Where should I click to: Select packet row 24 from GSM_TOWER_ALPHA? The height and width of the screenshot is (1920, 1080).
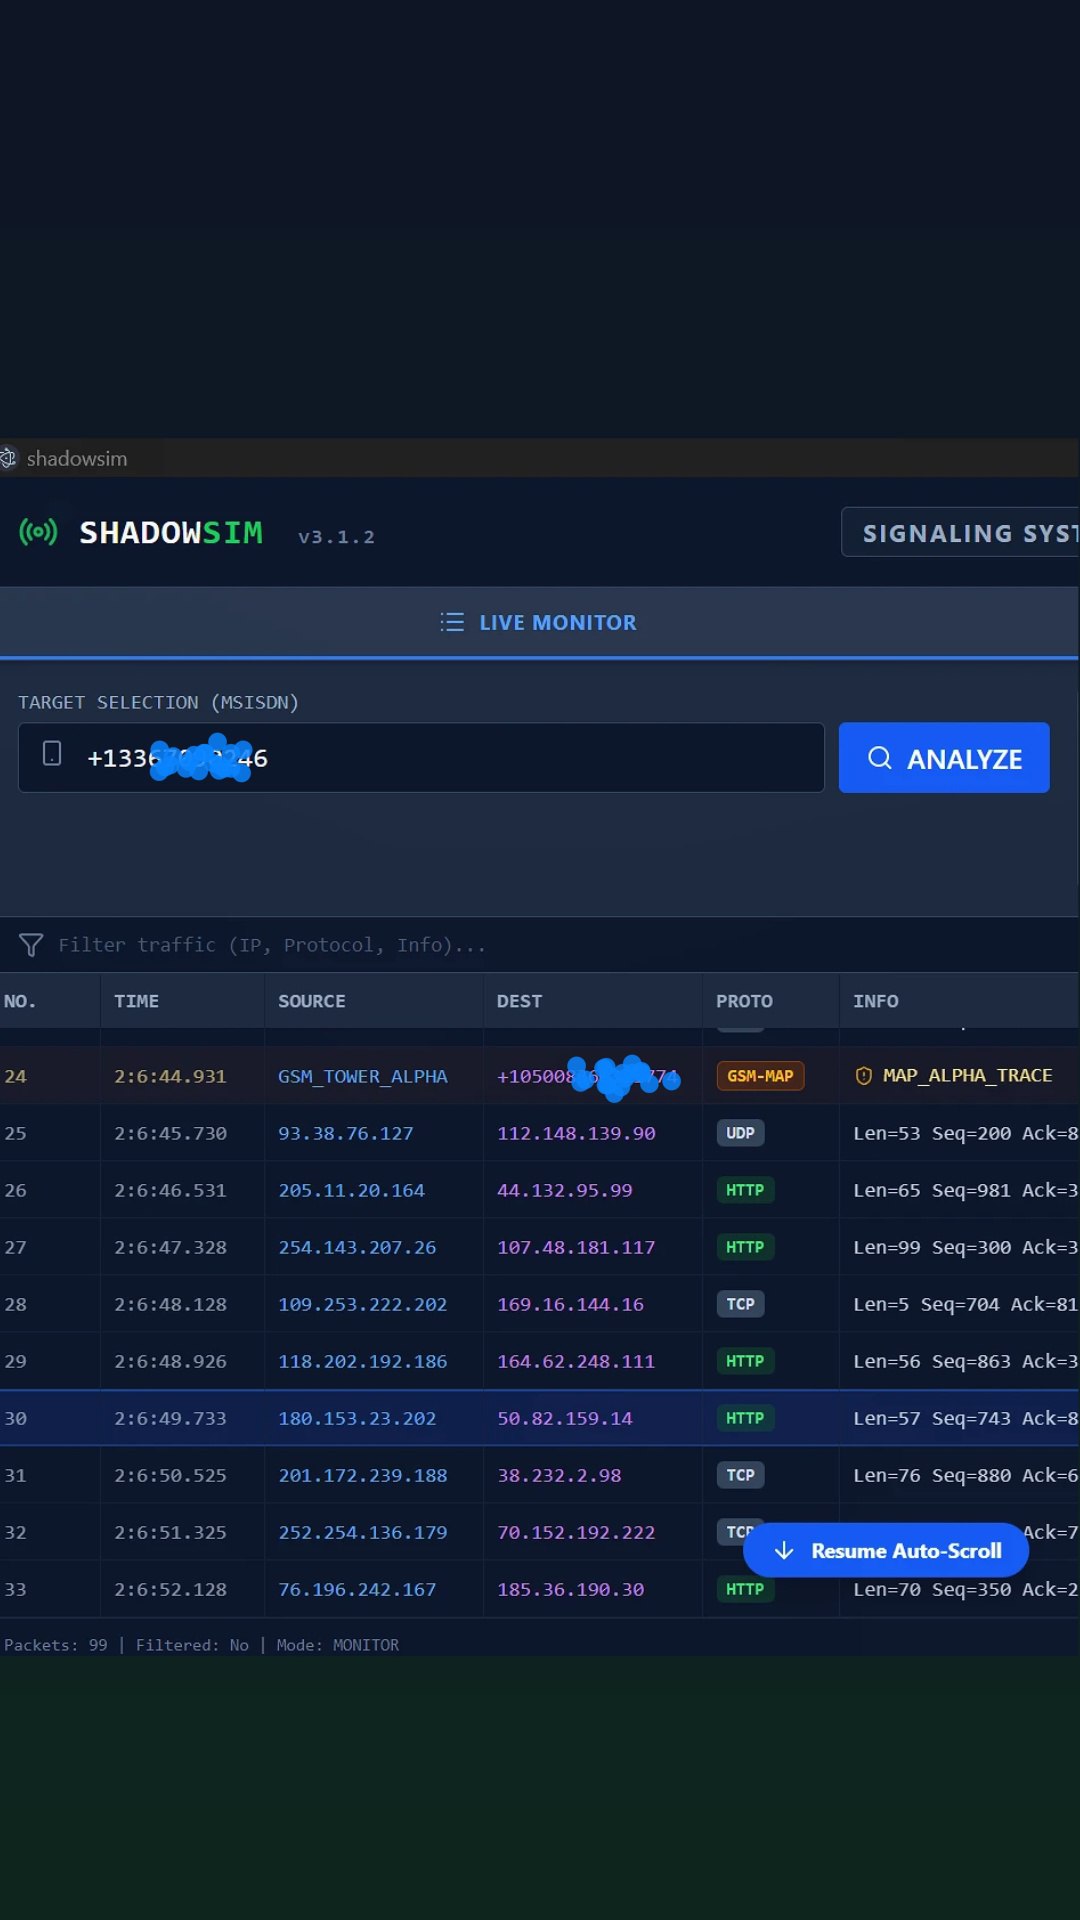pos(540,1076)
